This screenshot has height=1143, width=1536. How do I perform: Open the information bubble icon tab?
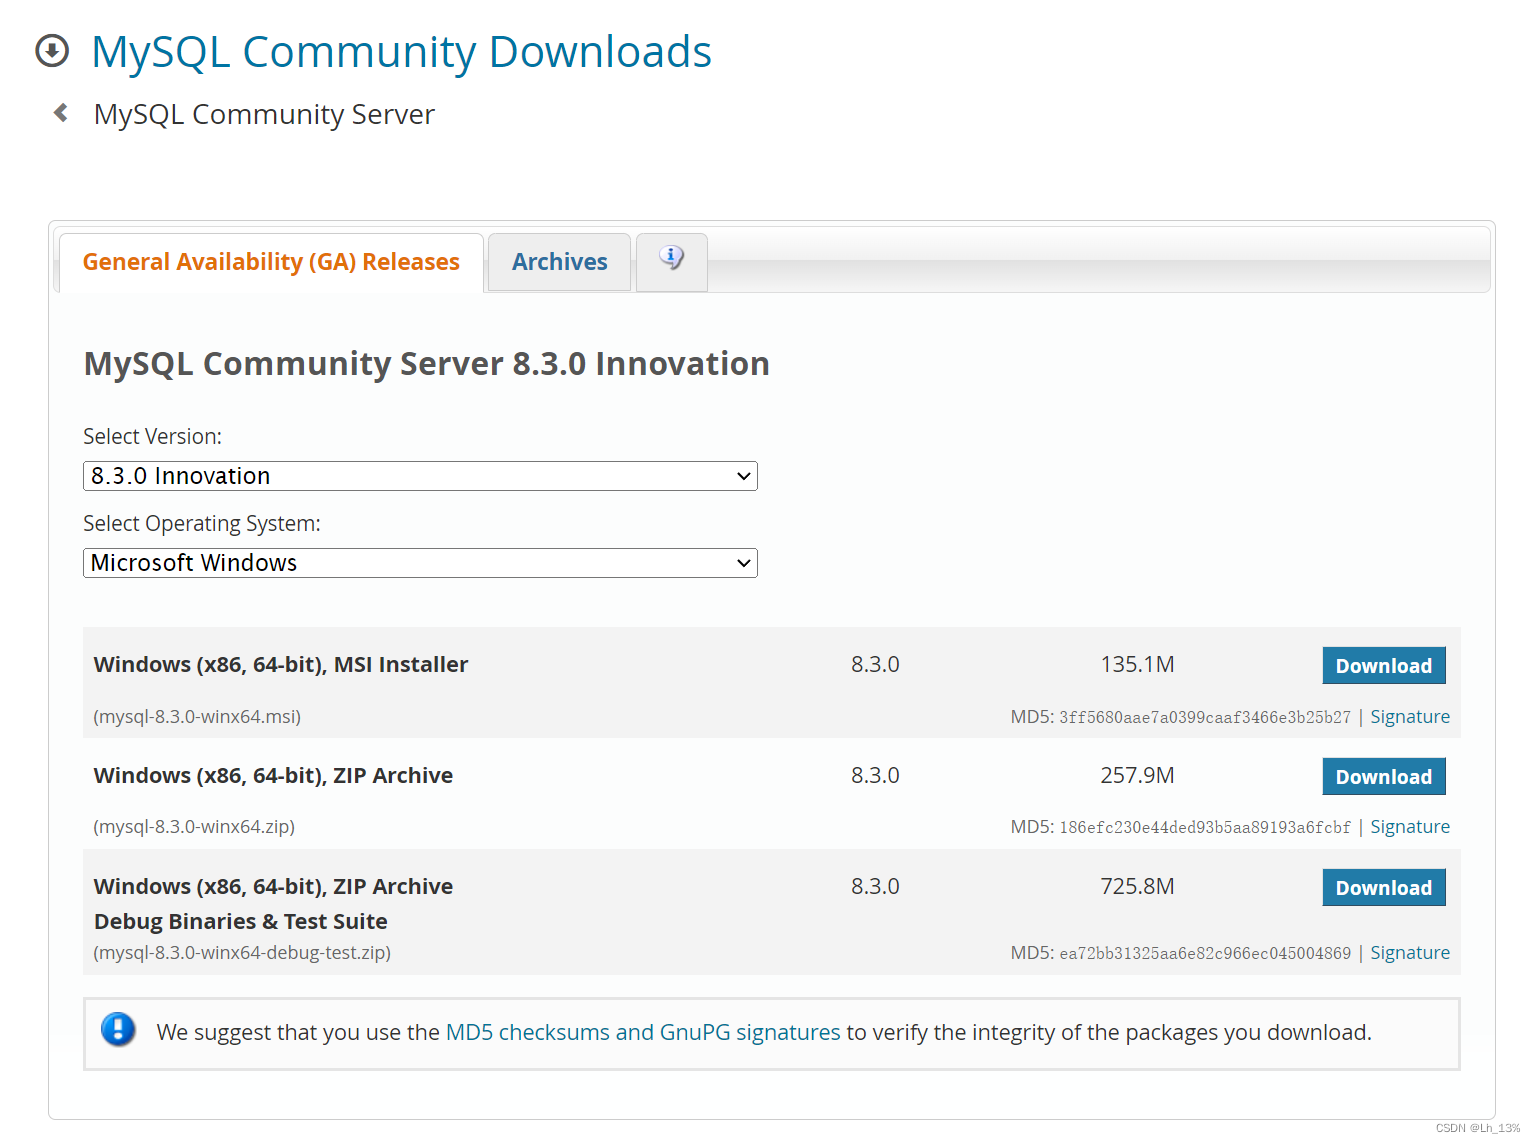(x=672, y=261)
